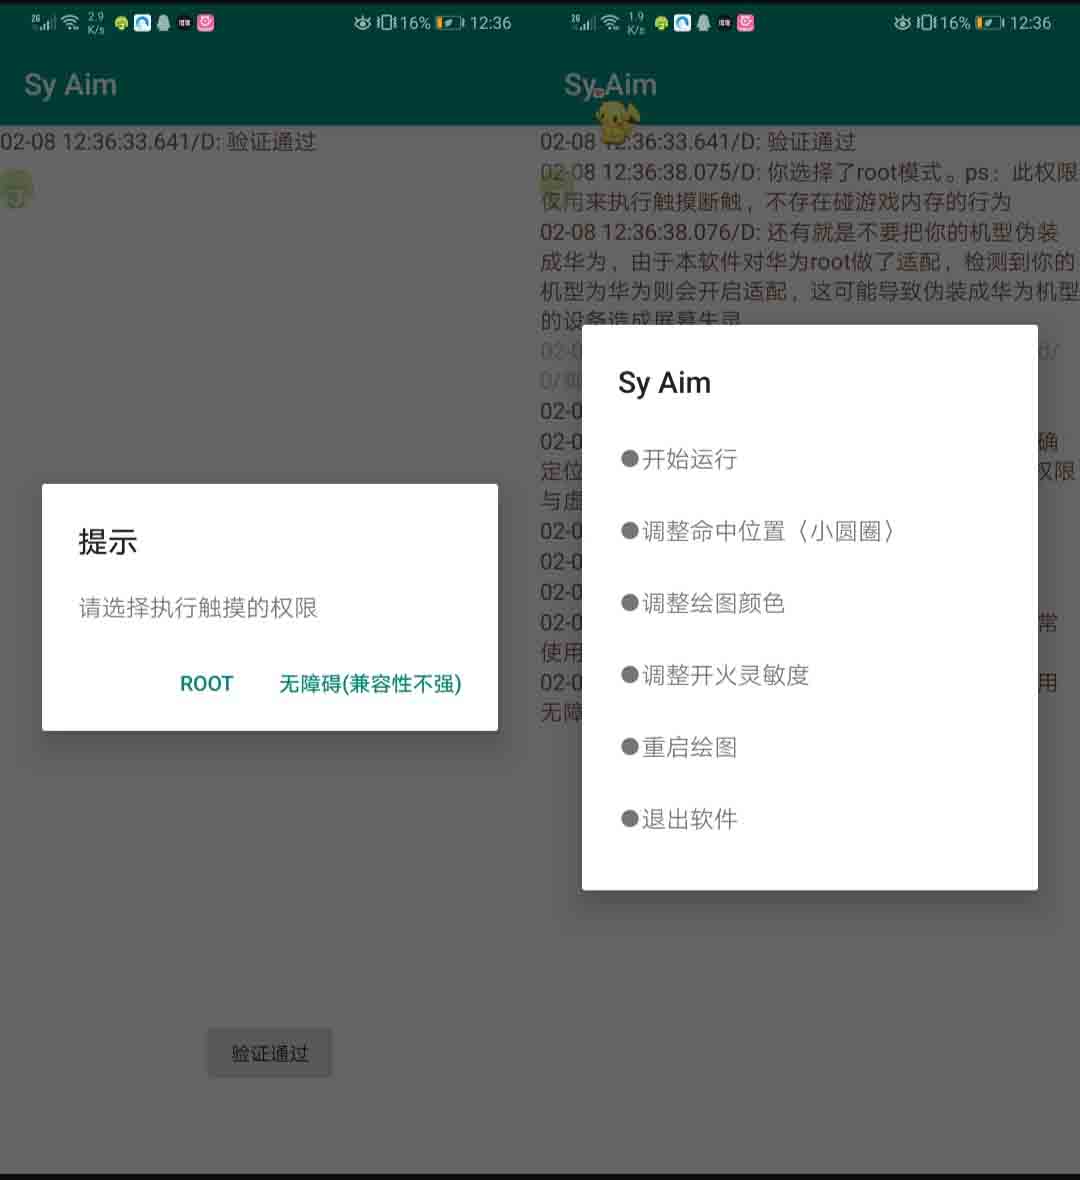This screenshot has height=1180, width=1080.
Task: Tap 12:36:38.075 root模式 log line
Action: [810, 187]
